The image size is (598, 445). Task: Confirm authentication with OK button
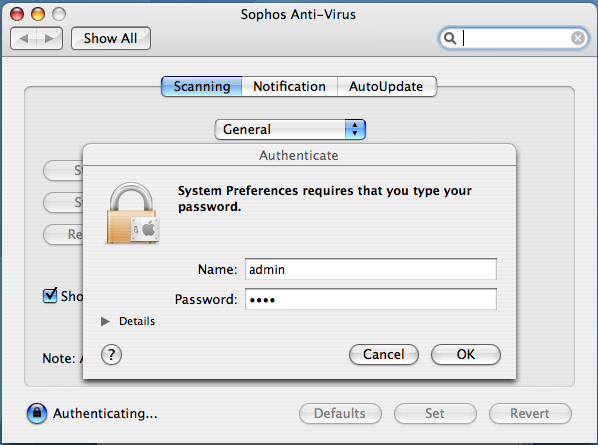(x=466, y=355)
